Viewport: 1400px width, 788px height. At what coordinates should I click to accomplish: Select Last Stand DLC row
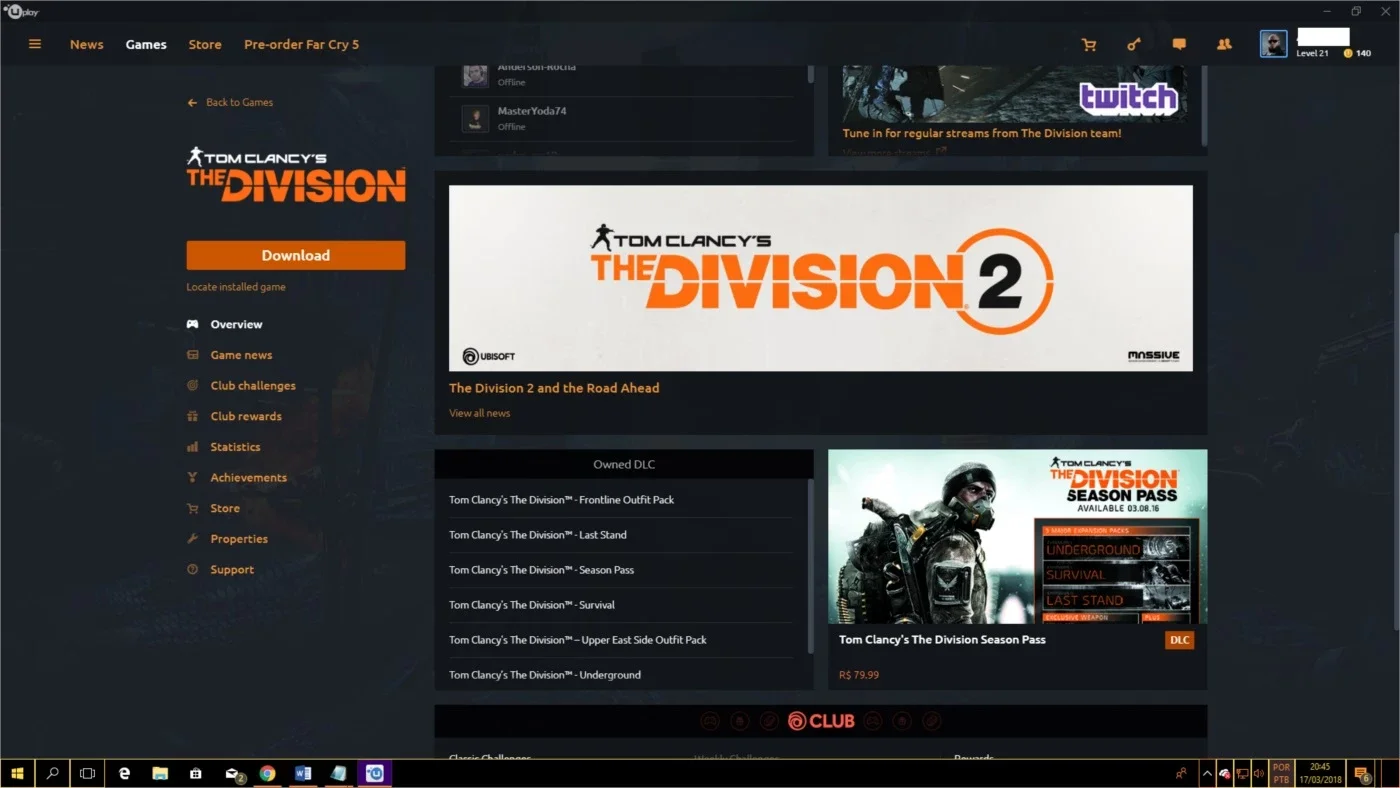(x=621, y=535)
